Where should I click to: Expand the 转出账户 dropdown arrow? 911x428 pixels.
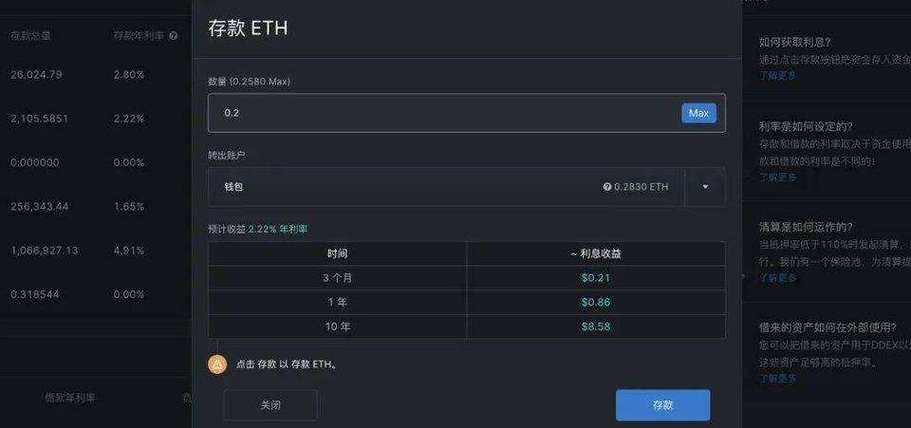click(705, 187)
